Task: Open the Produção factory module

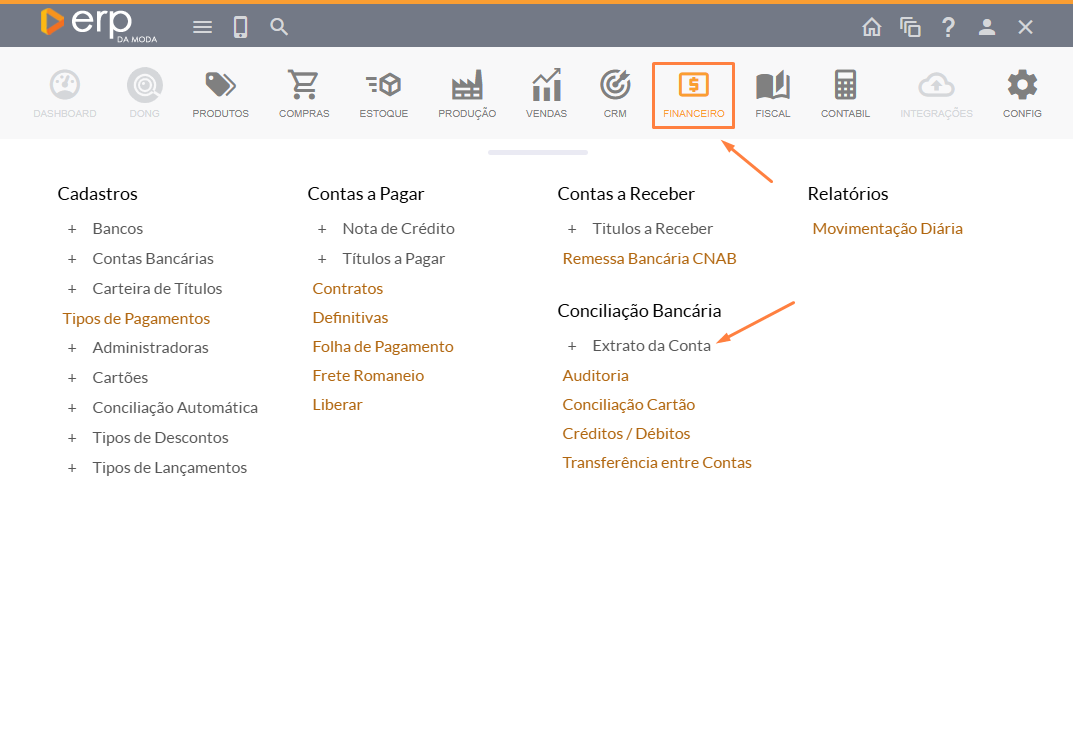Action: [467, 95]
